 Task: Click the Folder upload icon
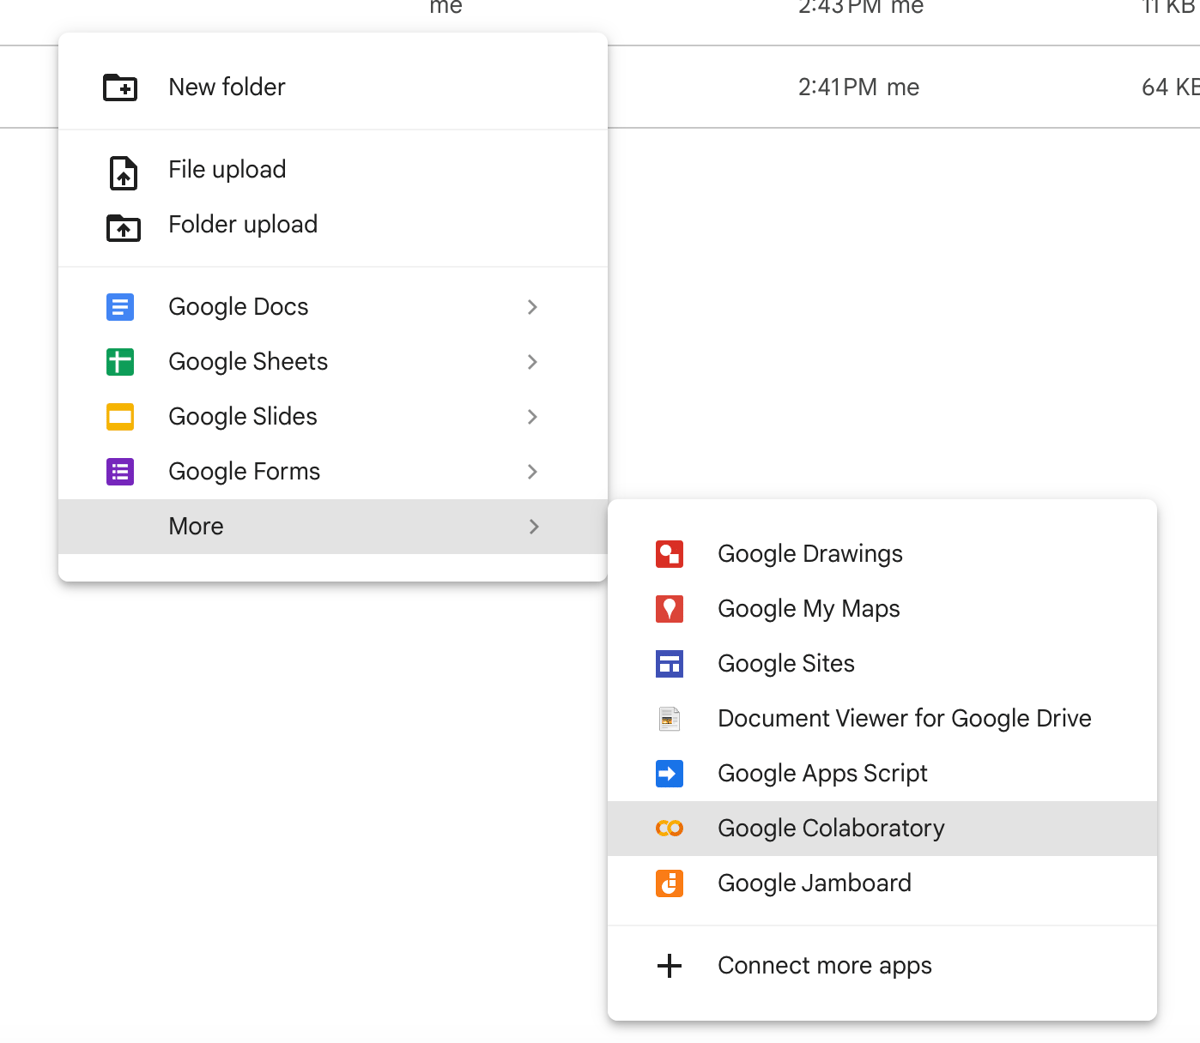[123, 227]
